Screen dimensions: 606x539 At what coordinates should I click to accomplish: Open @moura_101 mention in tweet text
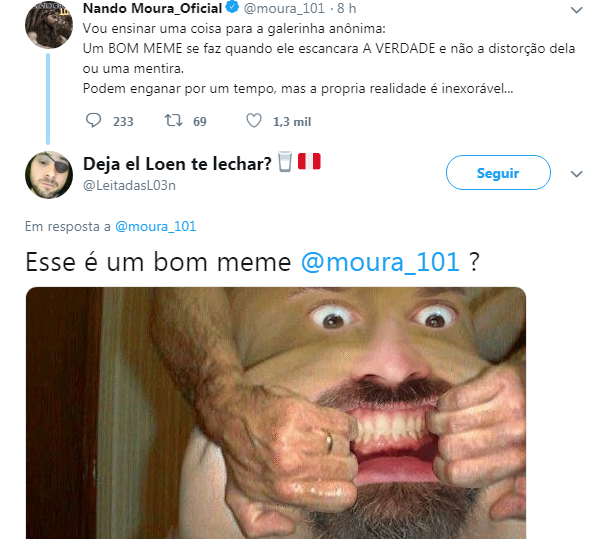coord(380,262)
